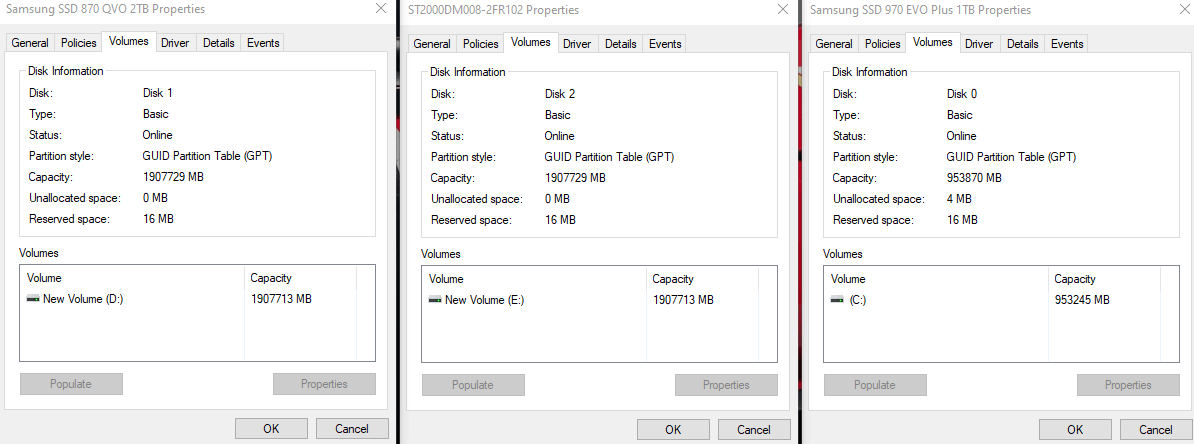Open General tab in Samsung 970 EVO window

[834, 44]
